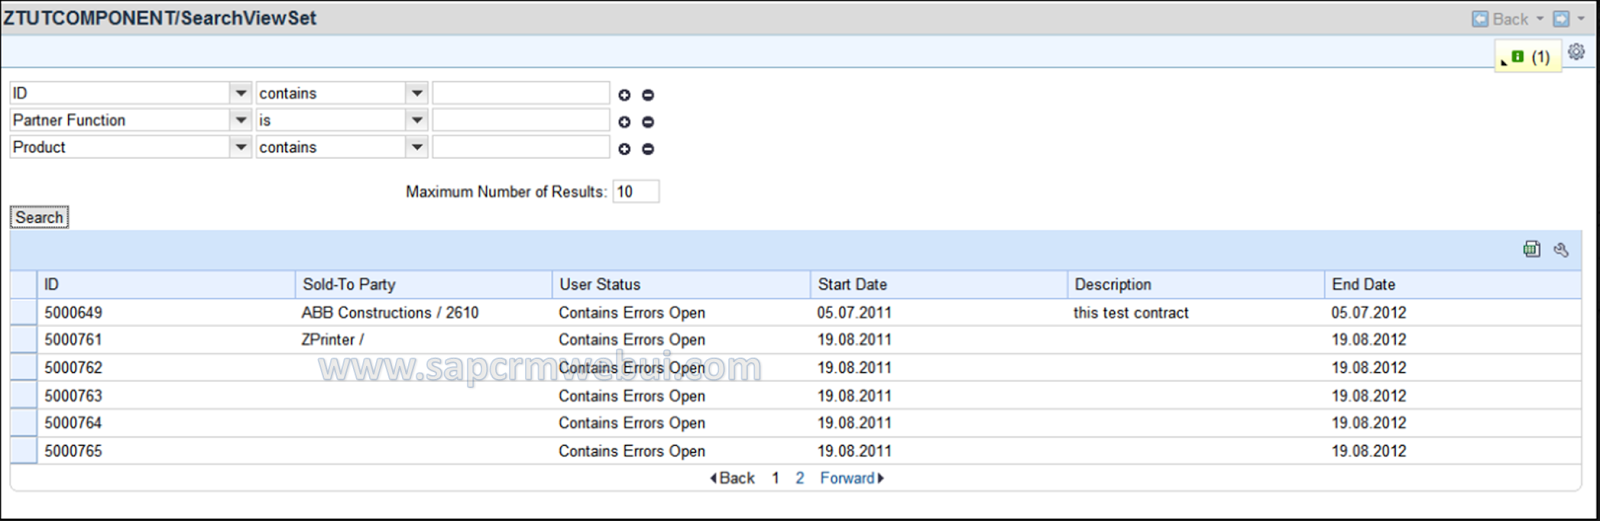Click 'ZPrinter /' sold-to party cell

coord(332,340)
